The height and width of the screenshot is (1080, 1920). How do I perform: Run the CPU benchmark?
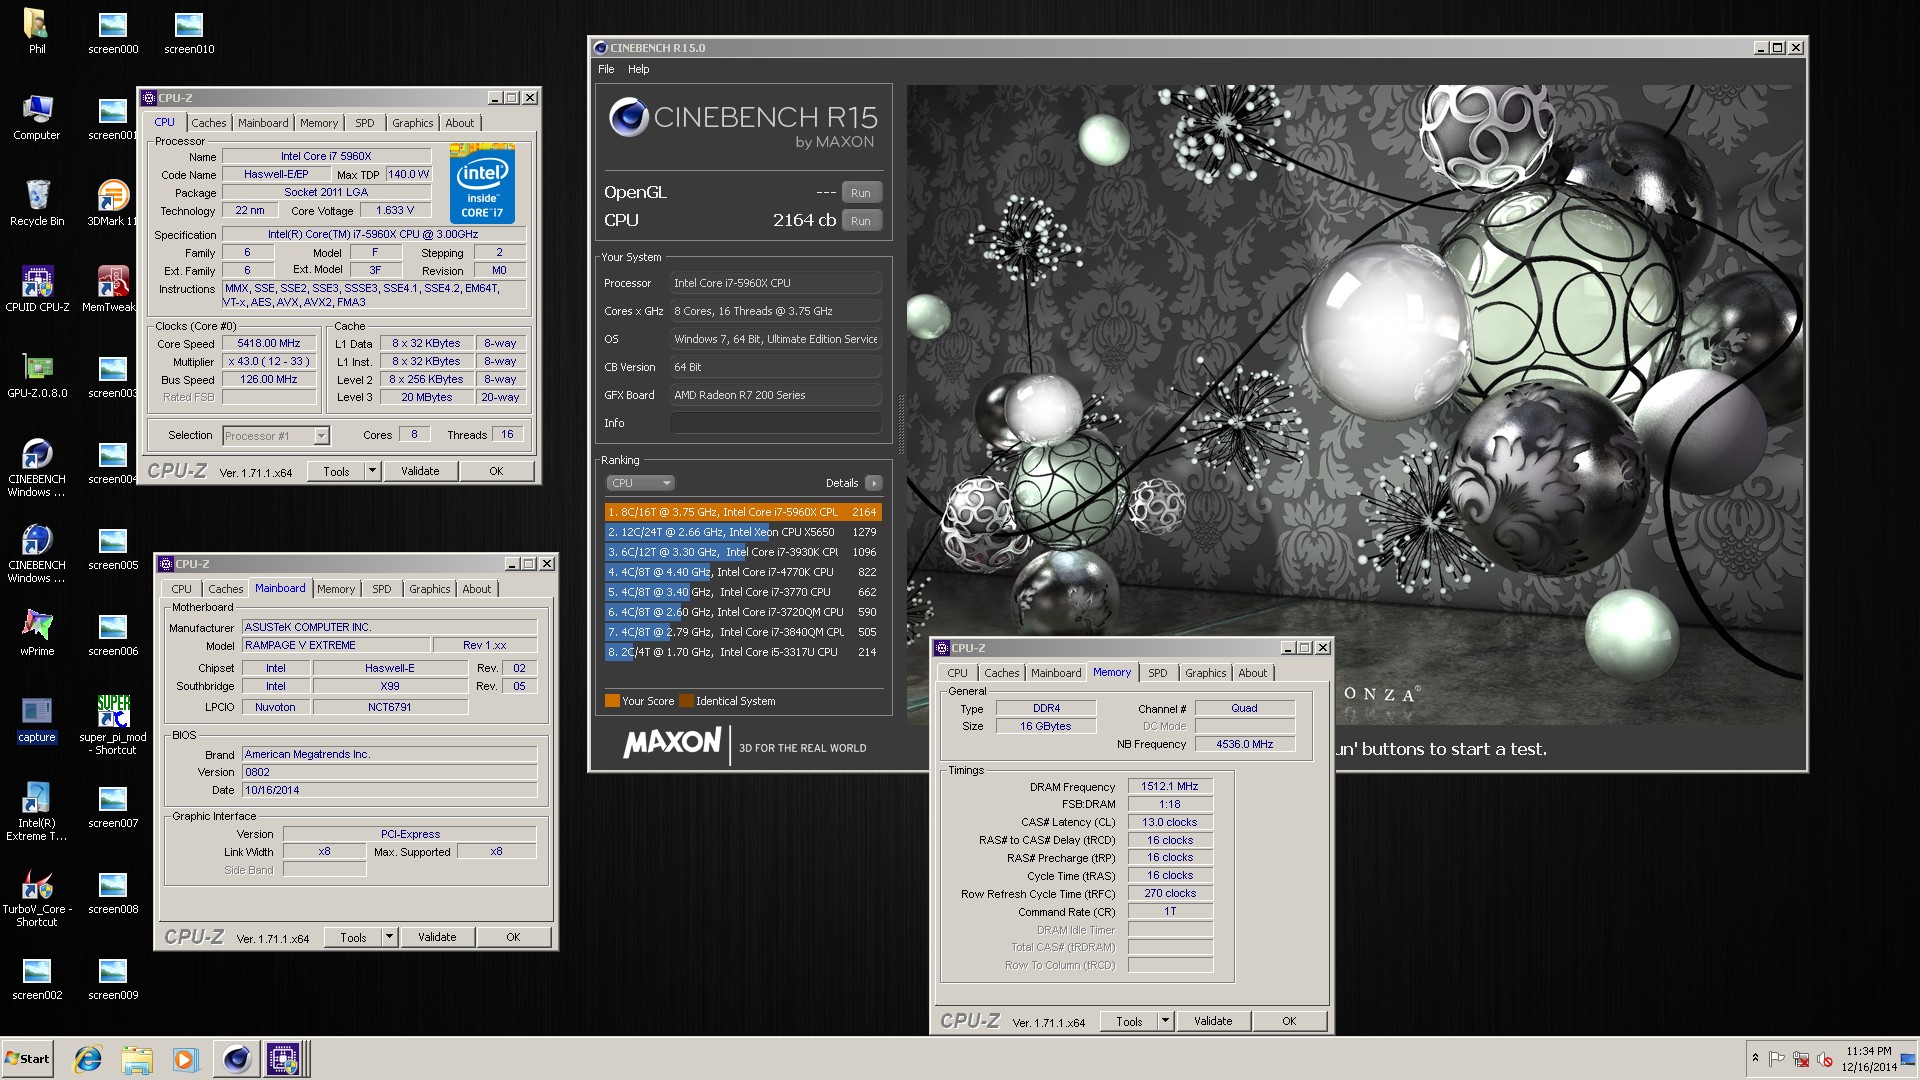(861, 221)
